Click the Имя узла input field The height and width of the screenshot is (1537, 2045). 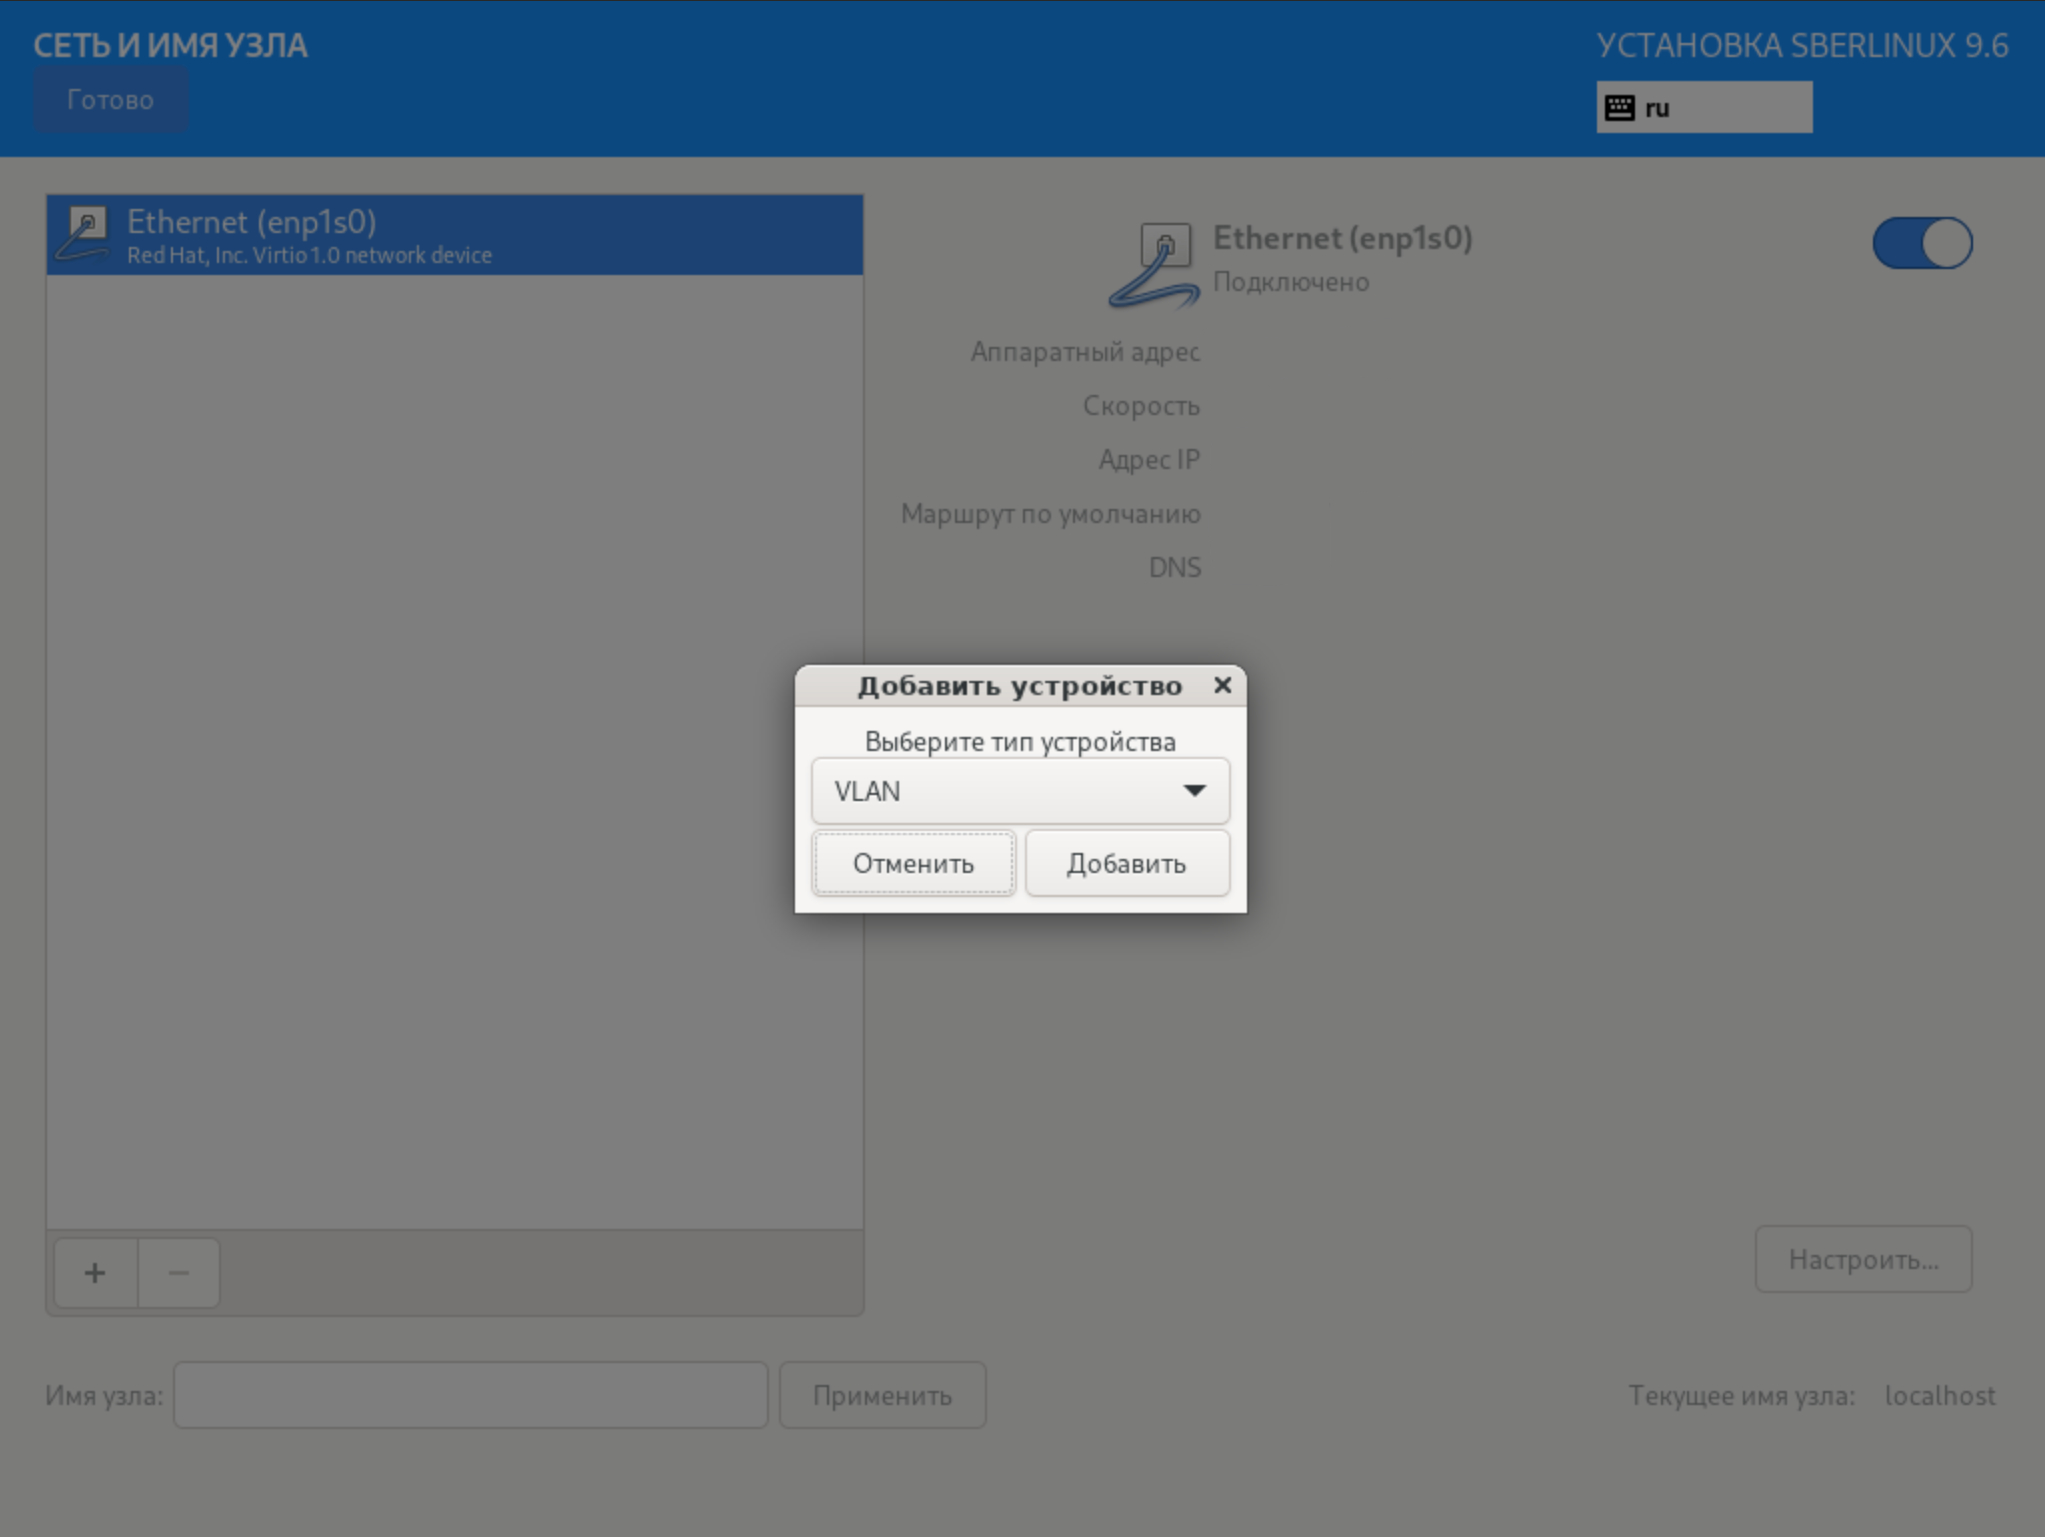471,1395
